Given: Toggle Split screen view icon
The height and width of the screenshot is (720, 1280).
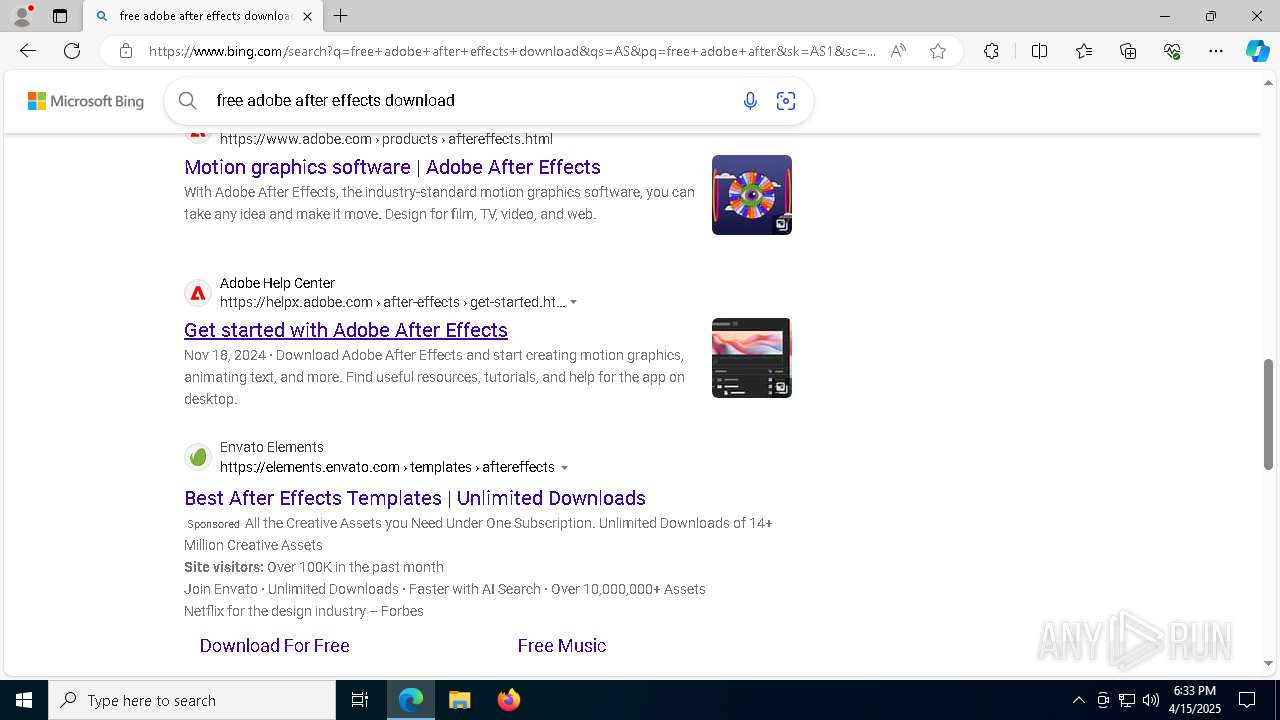Looking at the screenshot, I should [1039, 51].
